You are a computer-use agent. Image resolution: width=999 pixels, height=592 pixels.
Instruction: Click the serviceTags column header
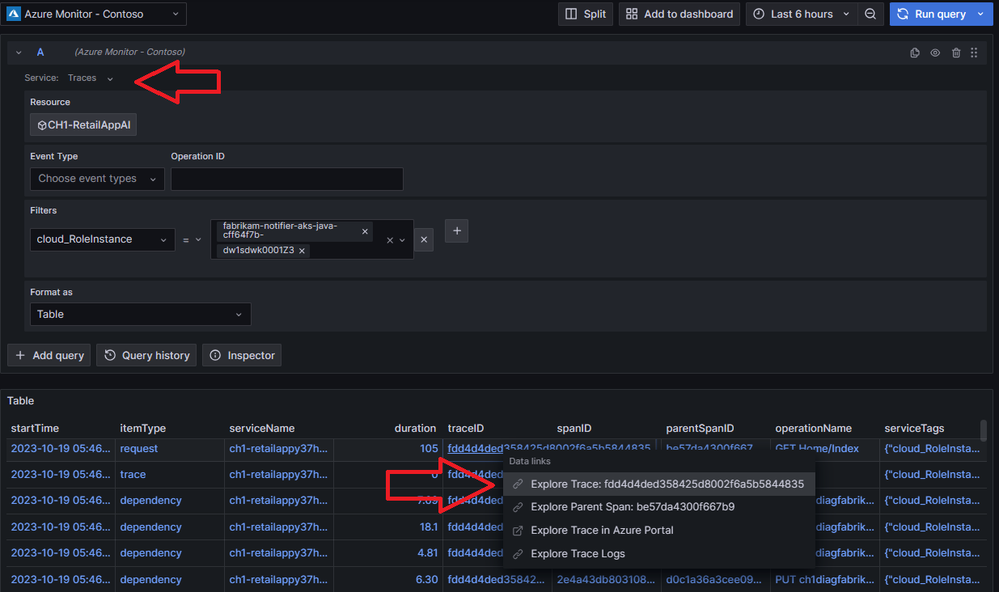click(914, 428)
